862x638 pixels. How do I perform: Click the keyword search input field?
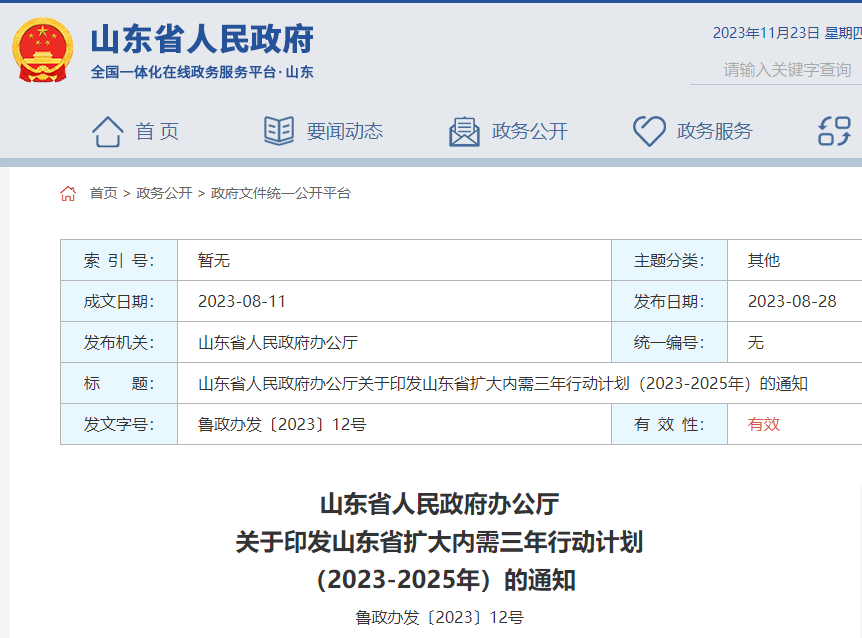(785, 70)
